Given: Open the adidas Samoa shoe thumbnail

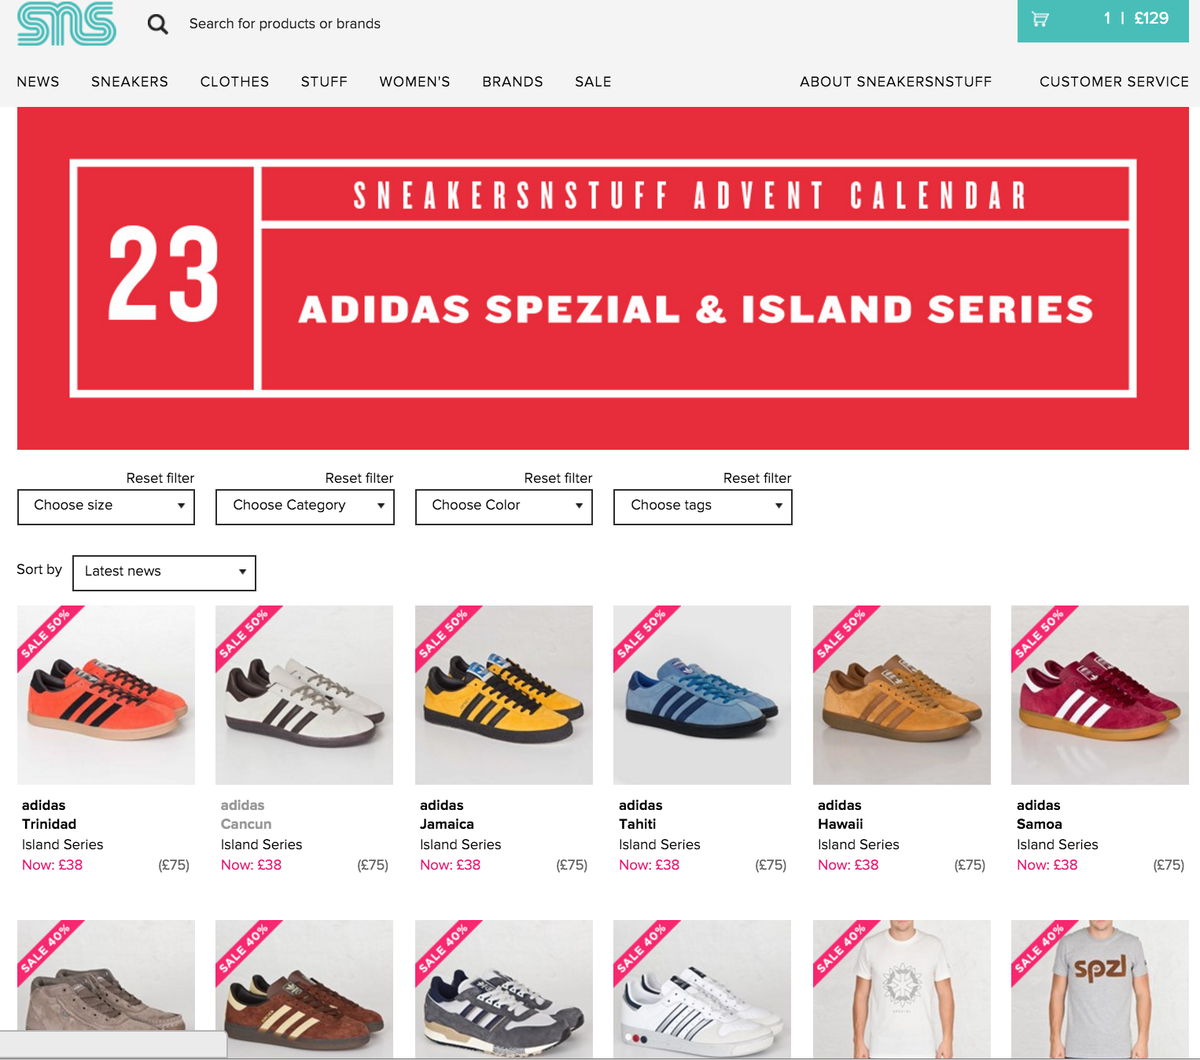Looking at the screenshot, I should pos(1100,695).
